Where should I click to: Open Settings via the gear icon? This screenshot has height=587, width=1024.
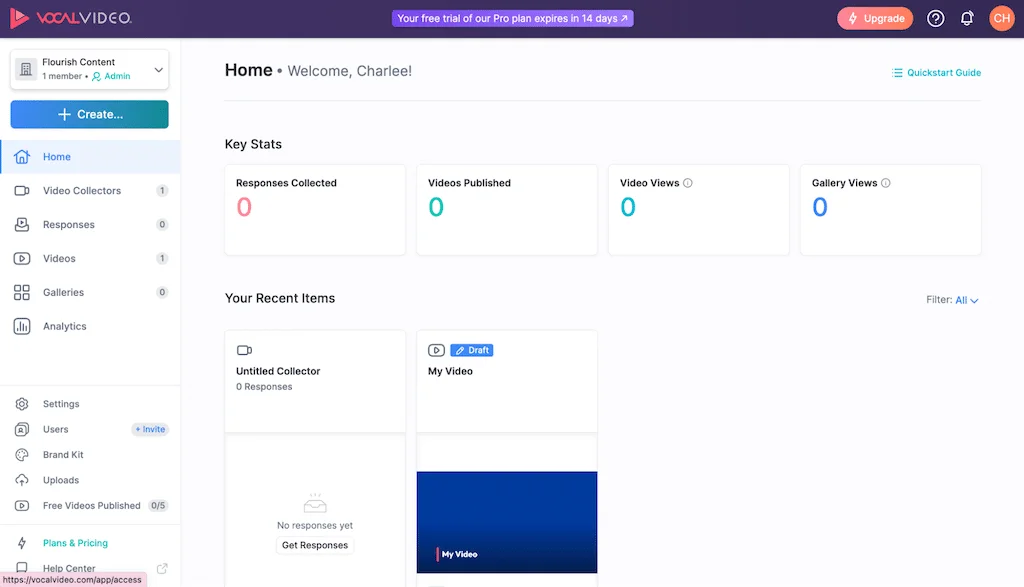click(x=59, y=403)
